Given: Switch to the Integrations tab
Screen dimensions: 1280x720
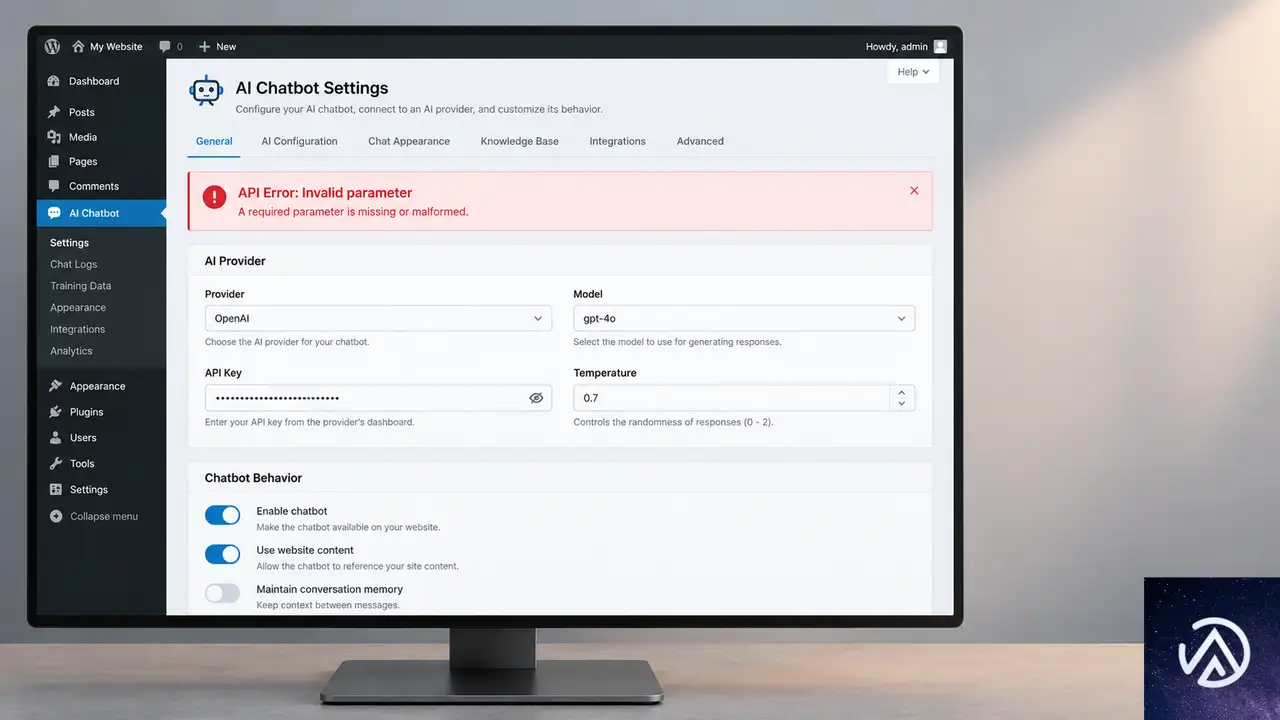Looking at the screenshot, I should point(617,141).
